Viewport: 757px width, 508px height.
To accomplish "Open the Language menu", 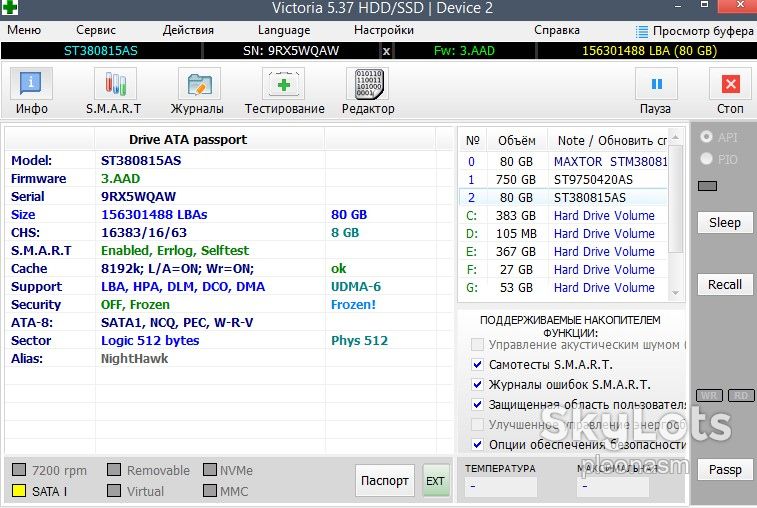I will tap(284, 30).
